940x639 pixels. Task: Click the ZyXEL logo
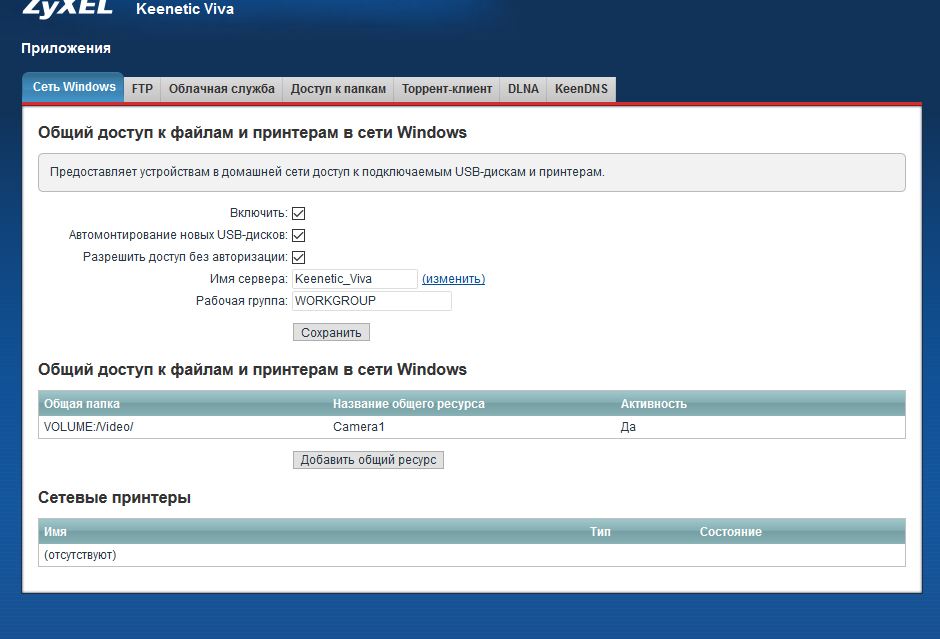68,8
